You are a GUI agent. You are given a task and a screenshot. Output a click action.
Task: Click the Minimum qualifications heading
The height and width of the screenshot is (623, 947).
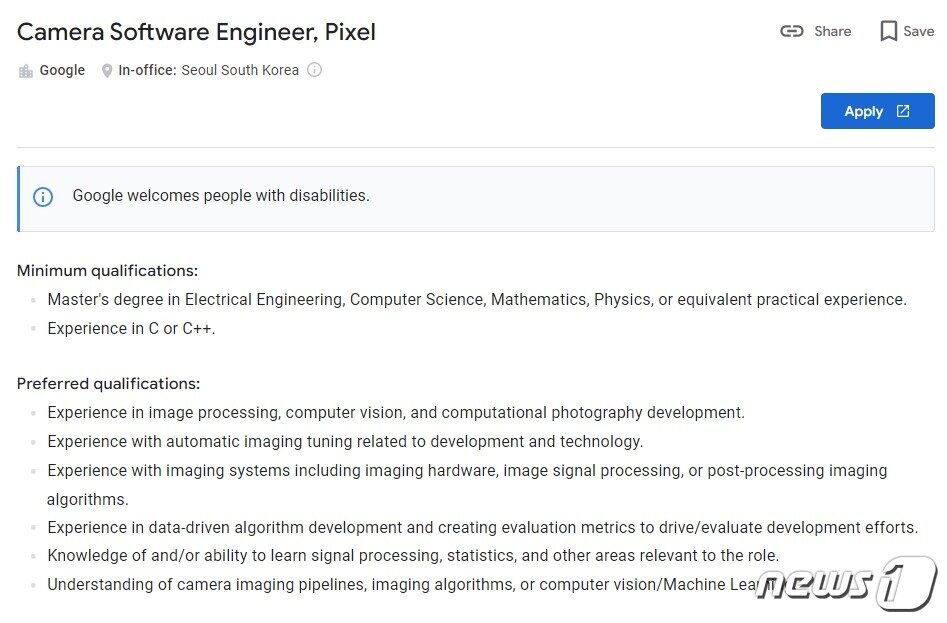(x=108, y=270)
